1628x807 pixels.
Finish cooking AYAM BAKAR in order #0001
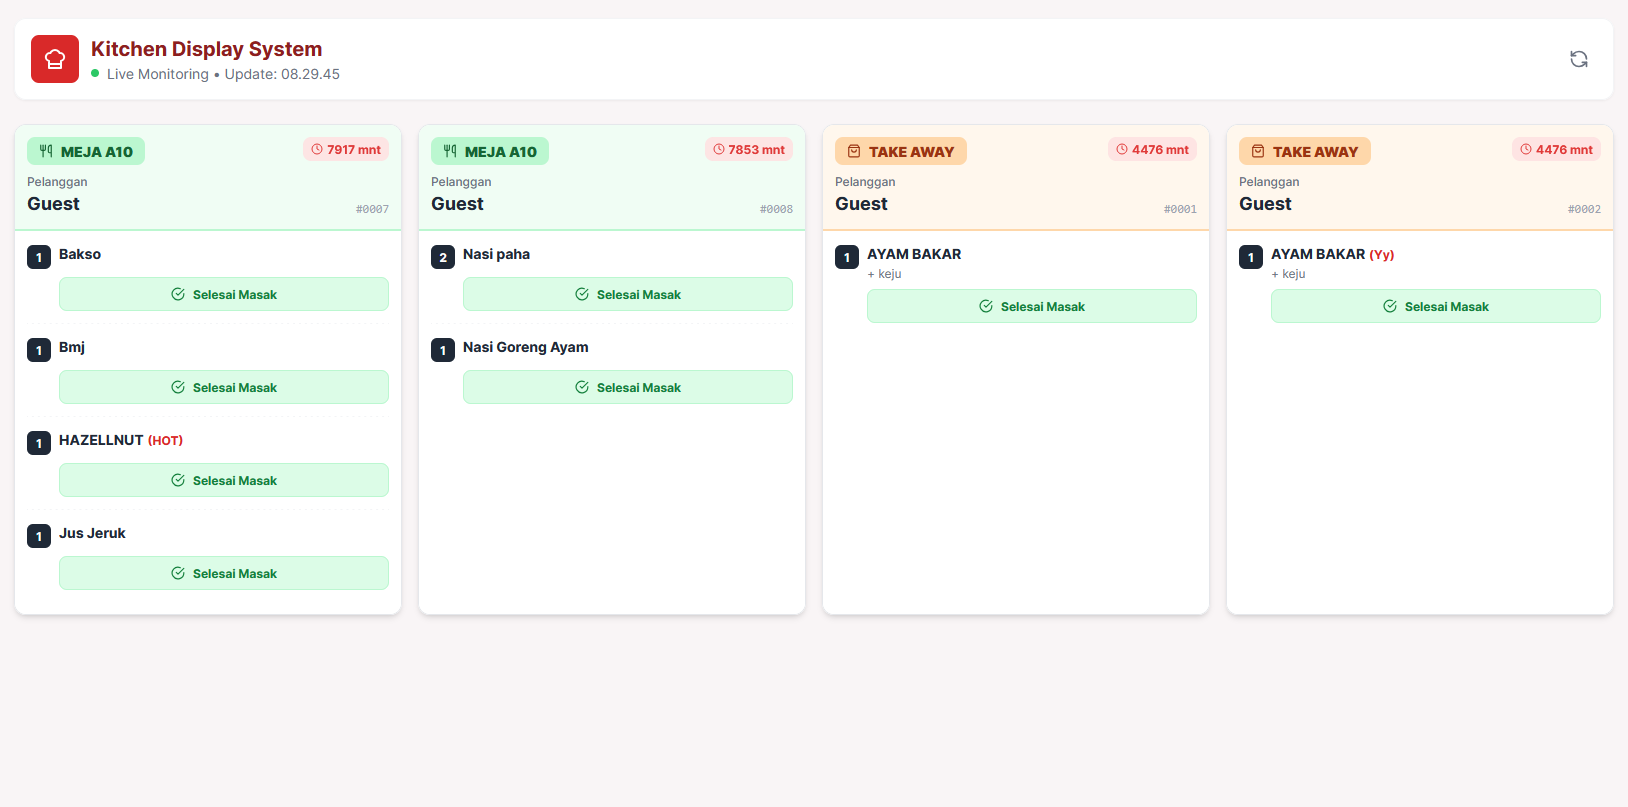(1032, 306)
